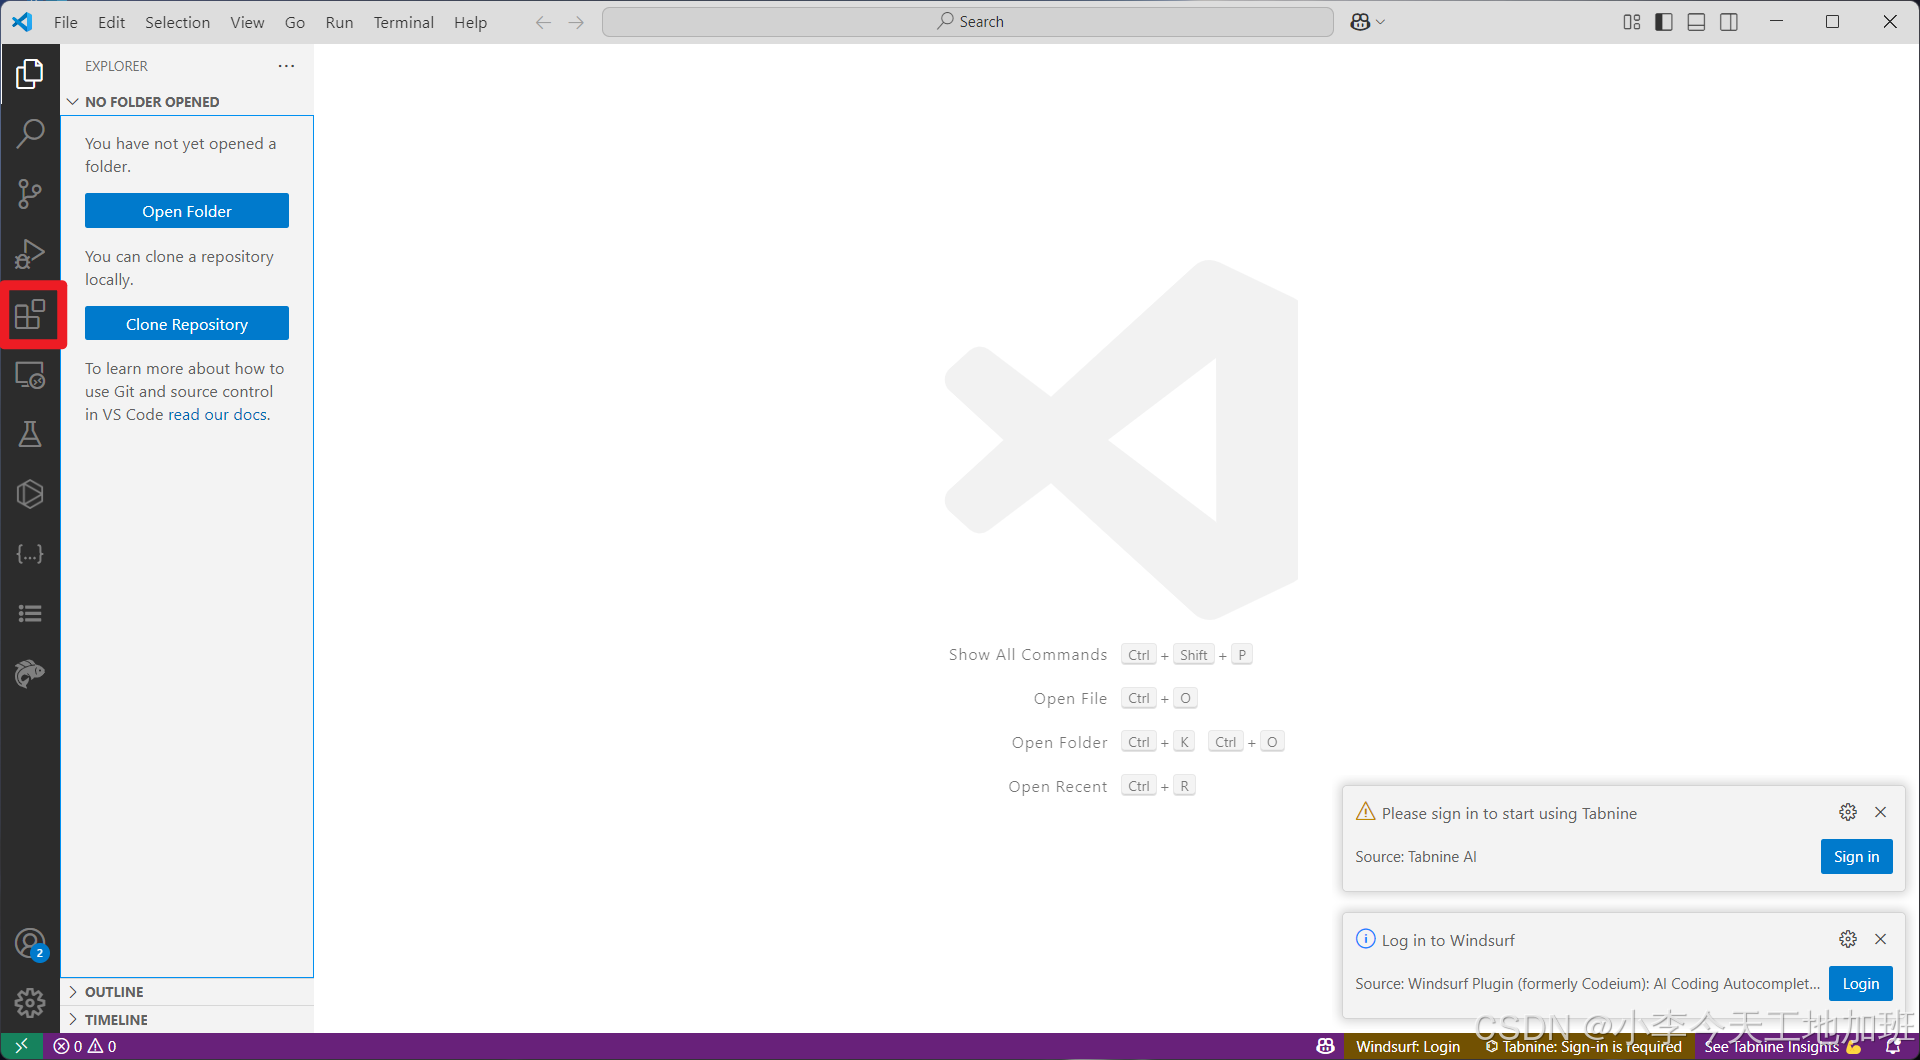Open the curly braces extension view
Viewport: 1920px width, 1060px height.
point(30,554)
